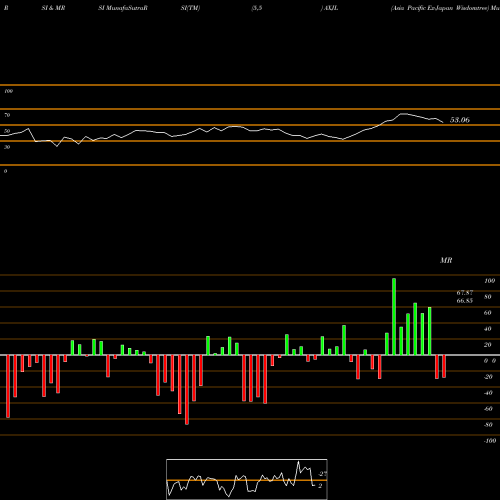Click the MR axis label -100
500x500 pixels.
coord(490,441)
